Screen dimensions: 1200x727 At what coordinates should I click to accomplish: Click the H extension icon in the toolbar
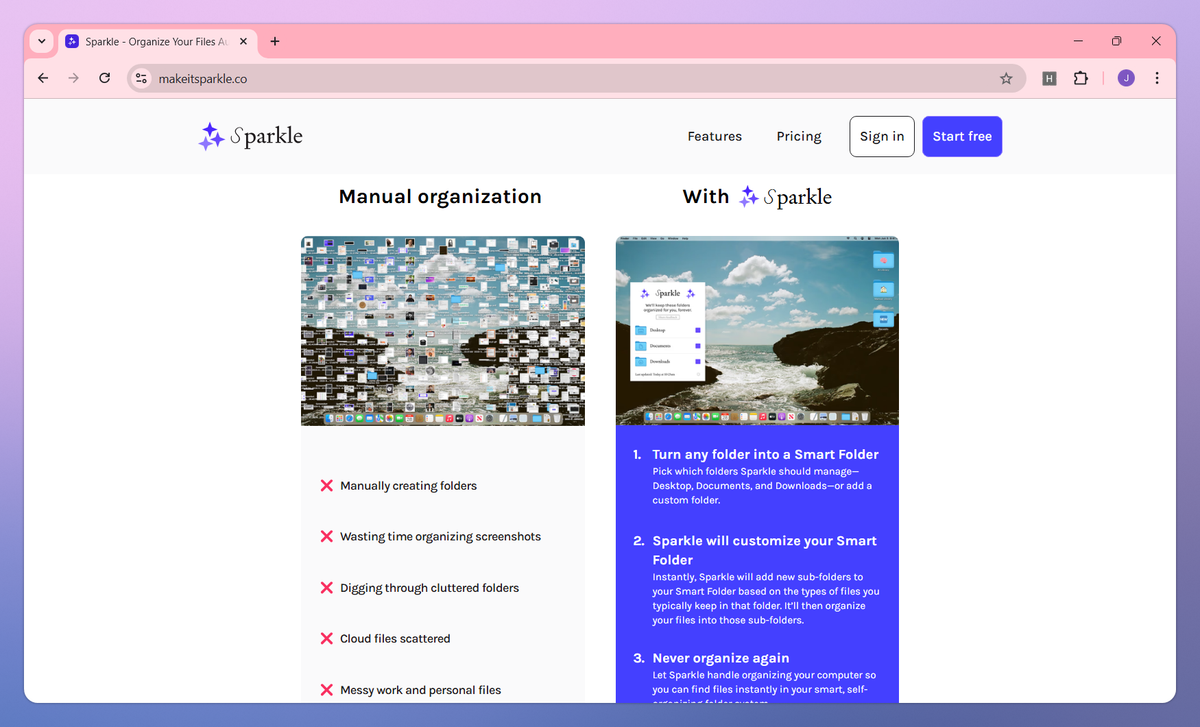point(1049,78)
